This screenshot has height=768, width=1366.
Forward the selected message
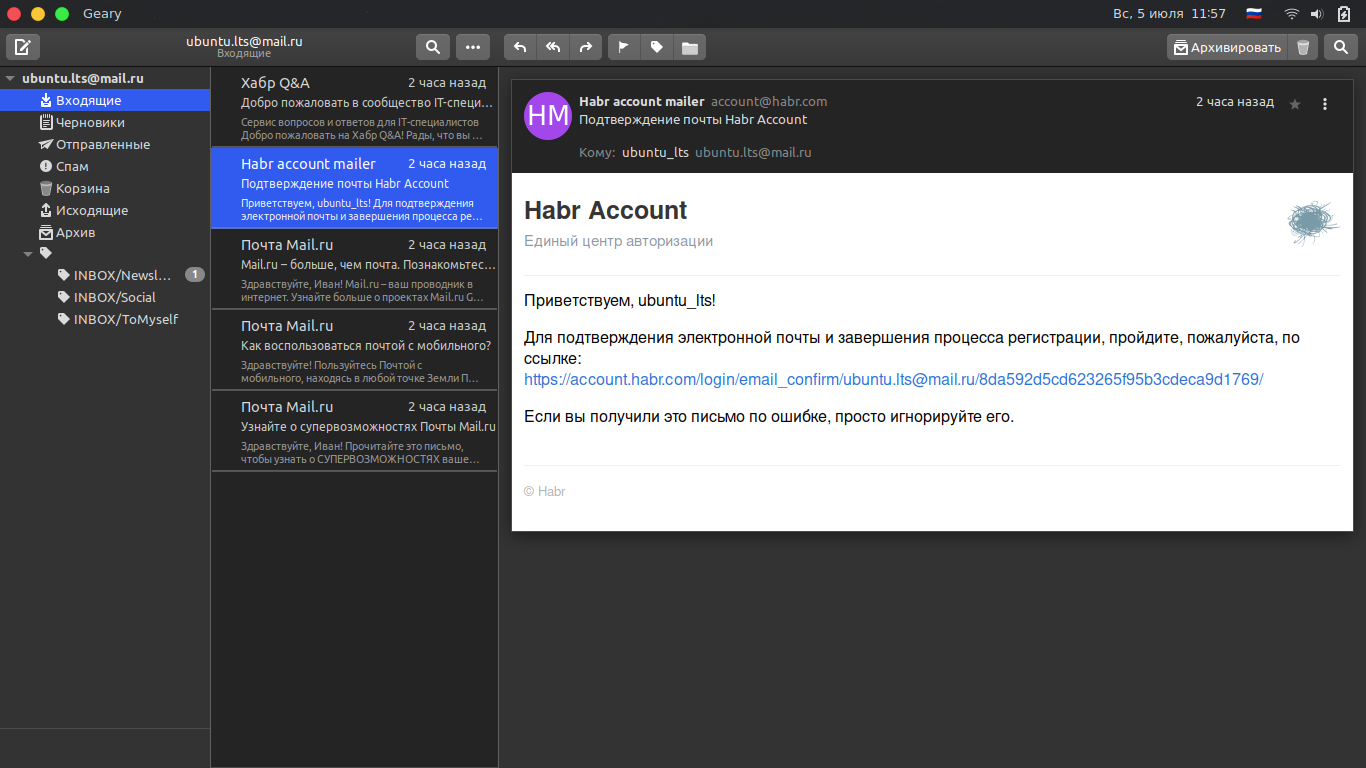point(585,47)
